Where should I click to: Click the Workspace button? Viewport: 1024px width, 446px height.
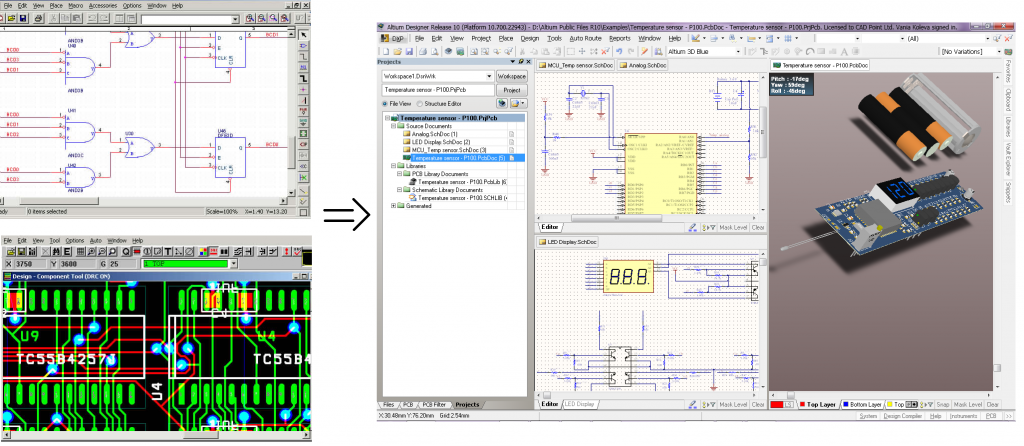point(511,76)
